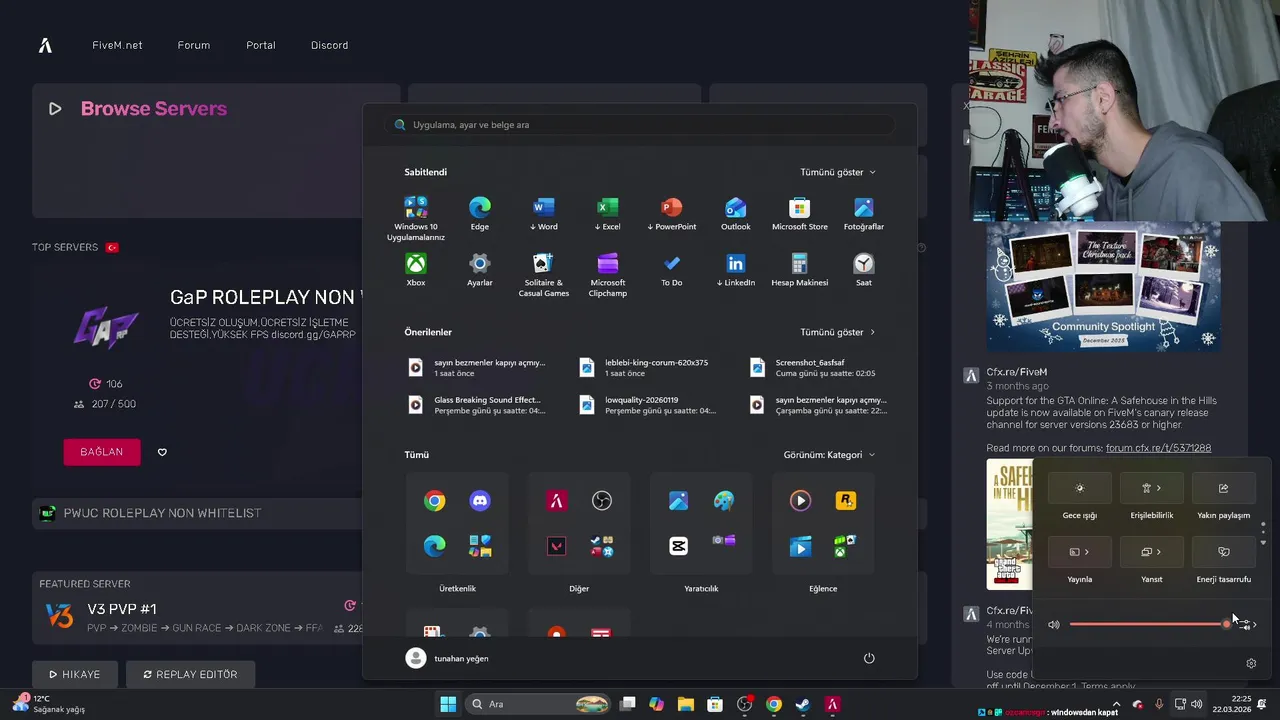Open Yansıt project options
Viewport: 1280px width, 720px height.
(x=1151, y=552)
